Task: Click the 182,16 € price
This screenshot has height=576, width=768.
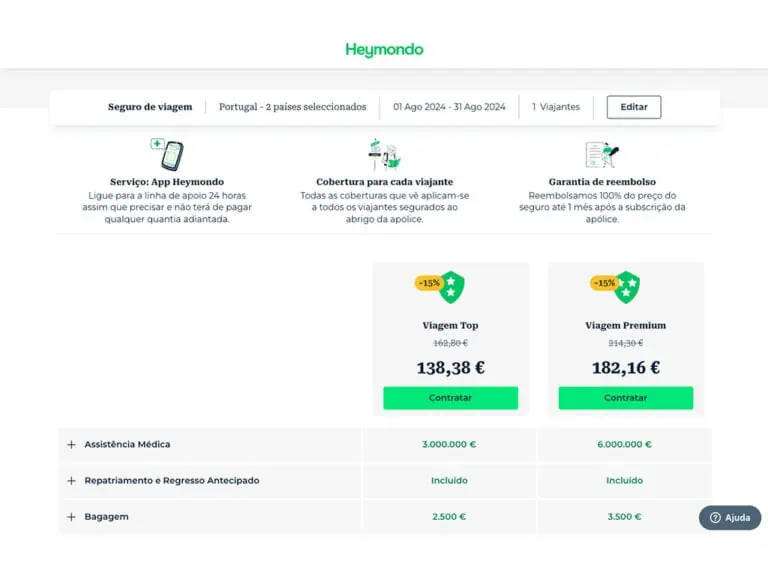Action: click(626, 367)
